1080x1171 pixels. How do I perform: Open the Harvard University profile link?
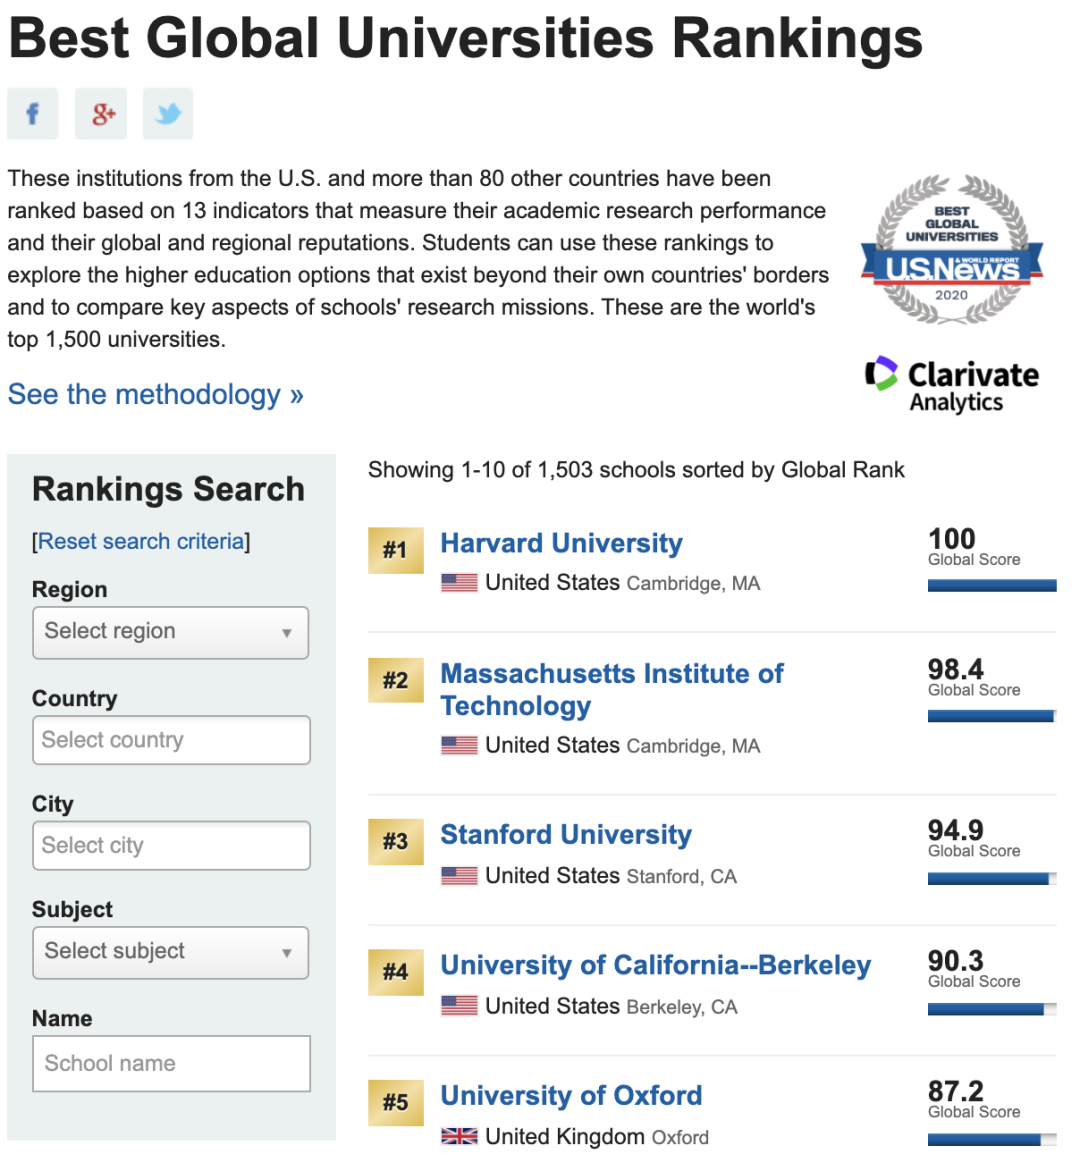click(561, 543)
